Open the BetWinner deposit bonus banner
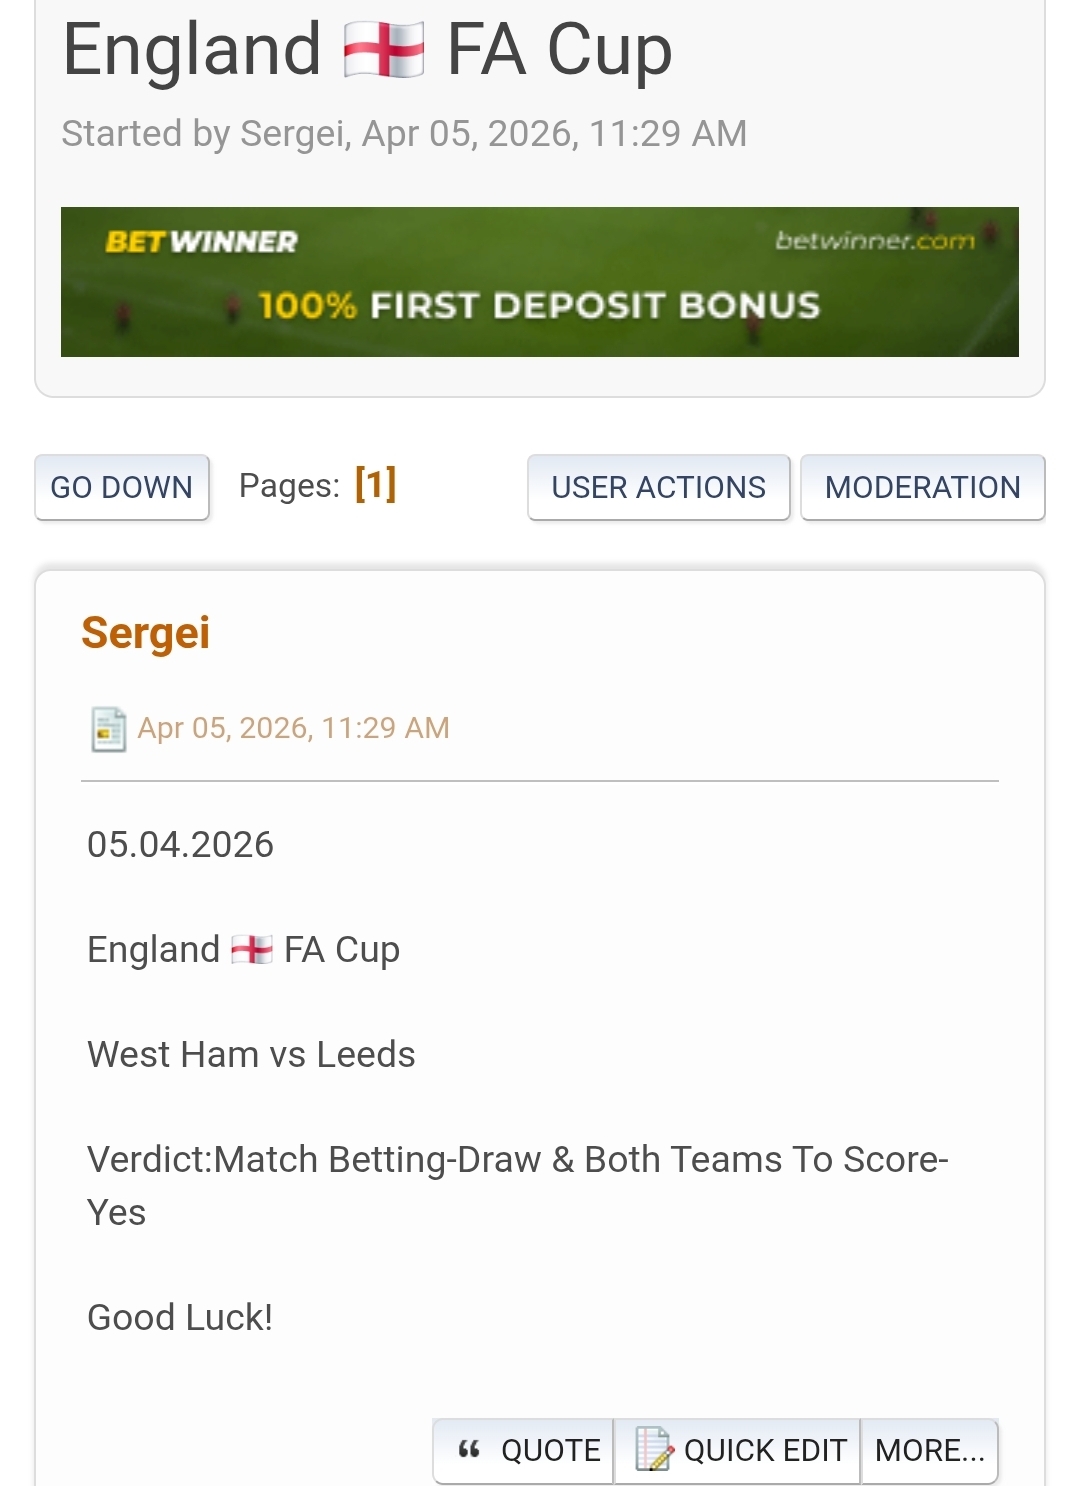Image resolution: width=1080 pixels, height=1486 pixels. coord(540,281)
